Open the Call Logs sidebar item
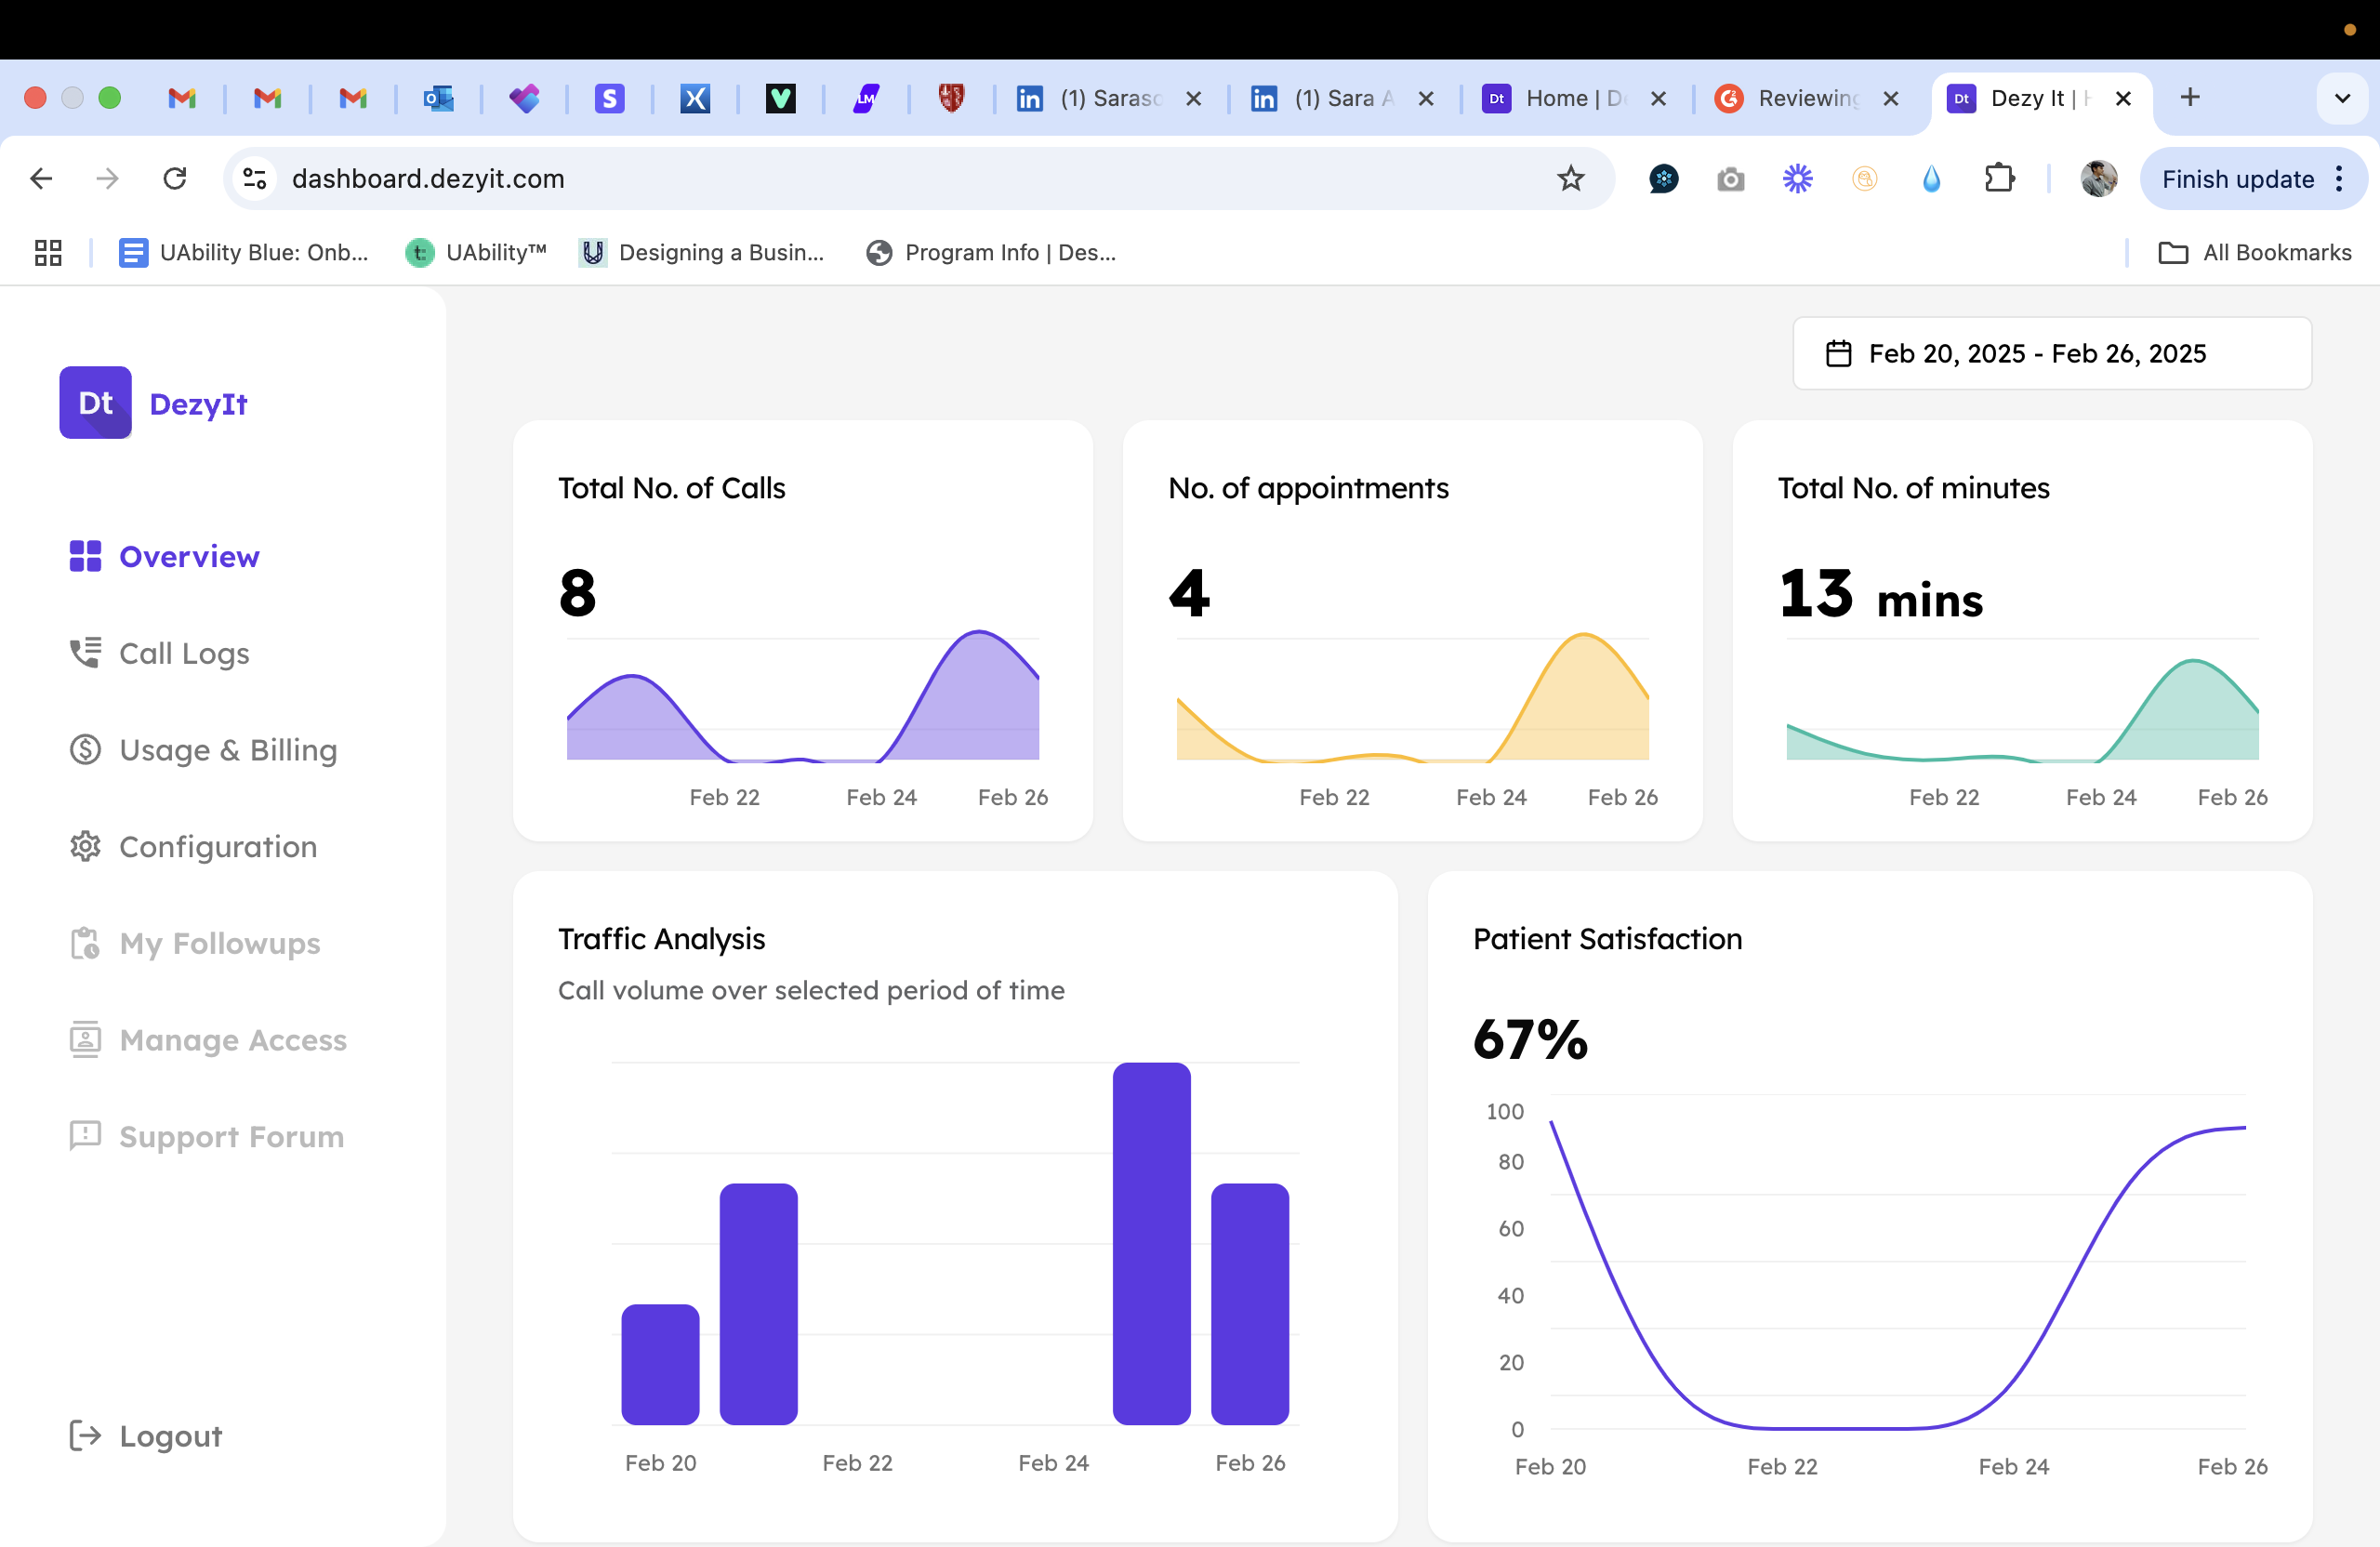Image resolution: width=2380 pixels, height=1547 pixels. tap(184, 653)
